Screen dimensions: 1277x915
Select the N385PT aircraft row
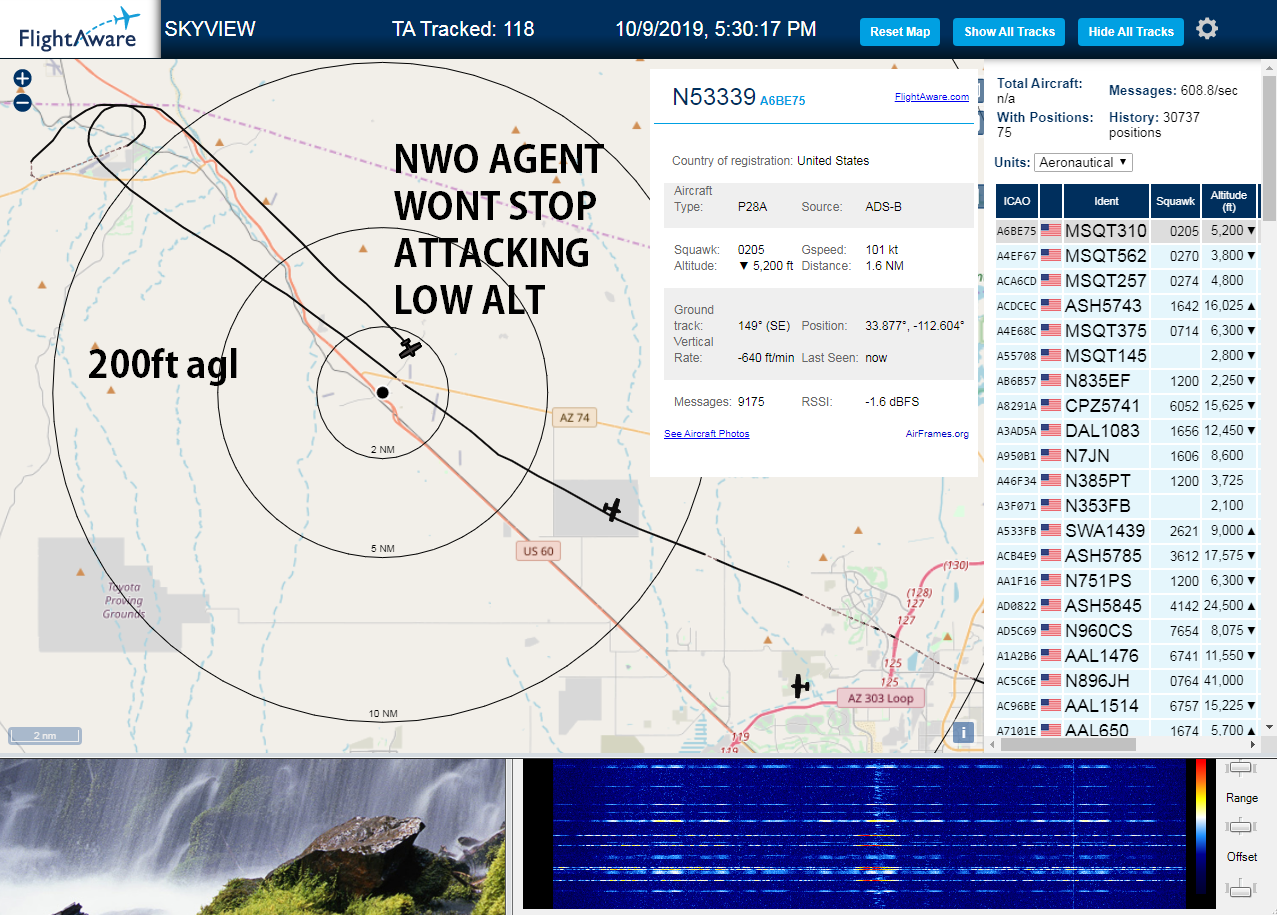(1126, 481)
